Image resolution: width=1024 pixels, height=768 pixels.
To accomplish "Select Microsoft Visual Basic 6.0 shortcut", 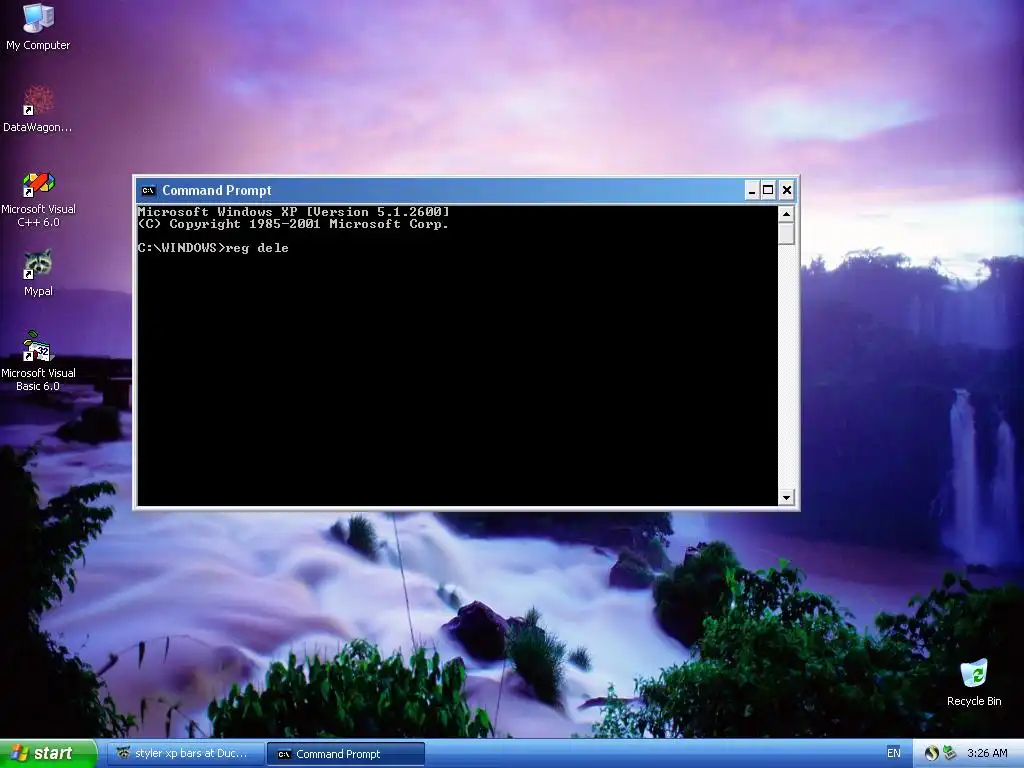I will (x=38, y=360).
